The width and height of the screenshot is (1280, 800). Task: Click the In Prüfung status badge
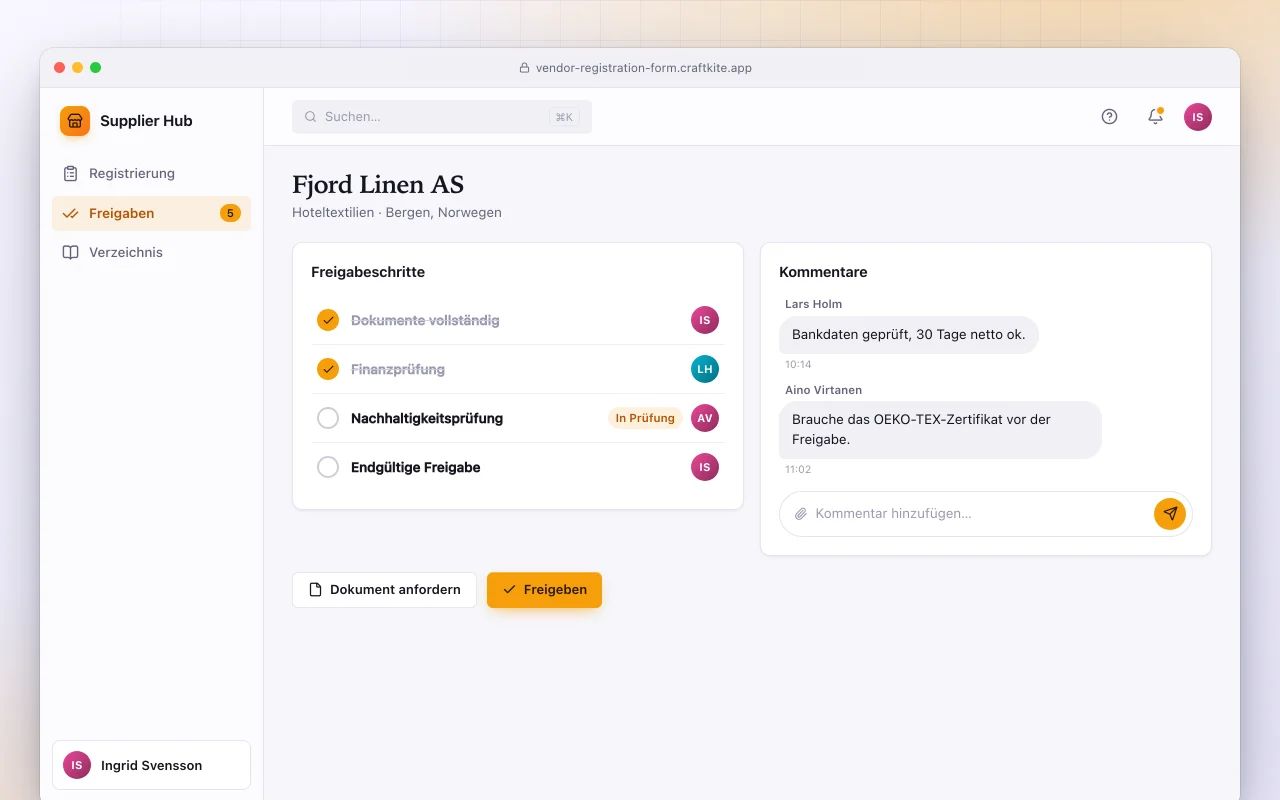645,418
